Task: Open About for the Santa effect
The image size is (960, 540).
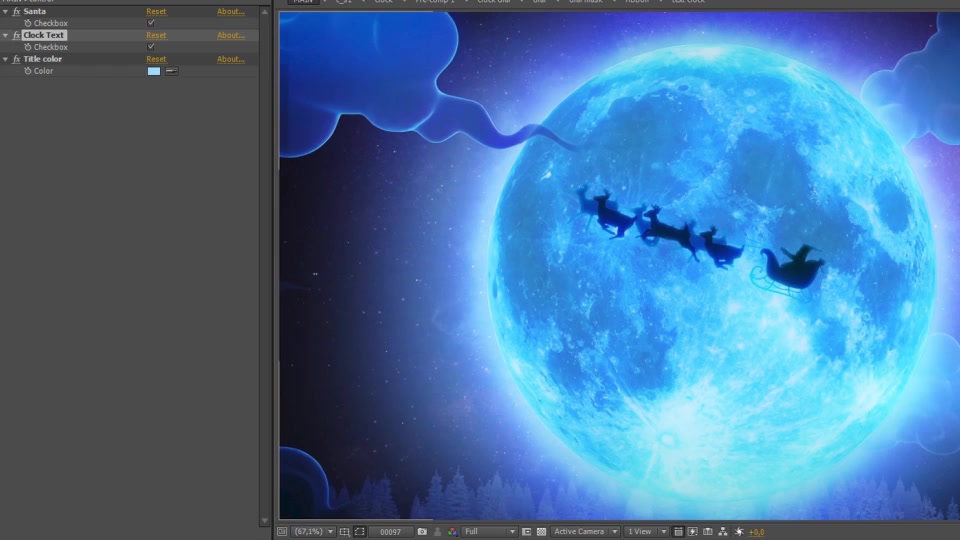Action: 231,12
